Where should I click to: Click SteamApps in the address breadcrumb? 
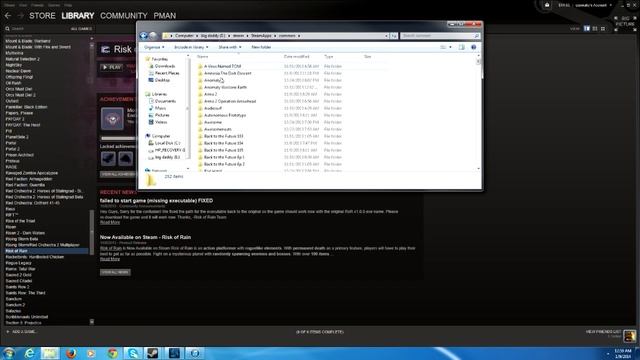coord(261,36)
